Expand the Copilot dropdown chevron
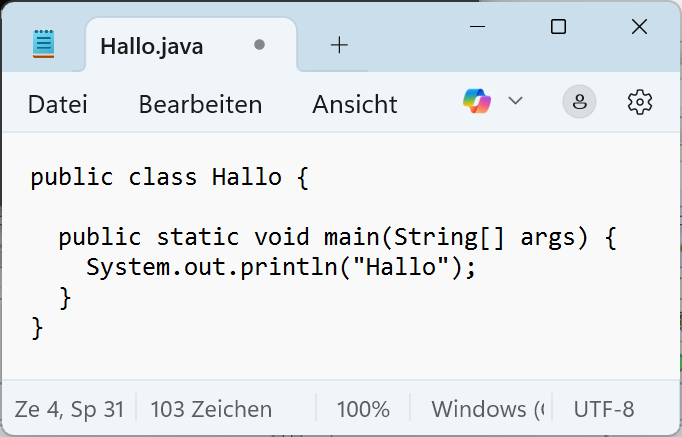 516,101
